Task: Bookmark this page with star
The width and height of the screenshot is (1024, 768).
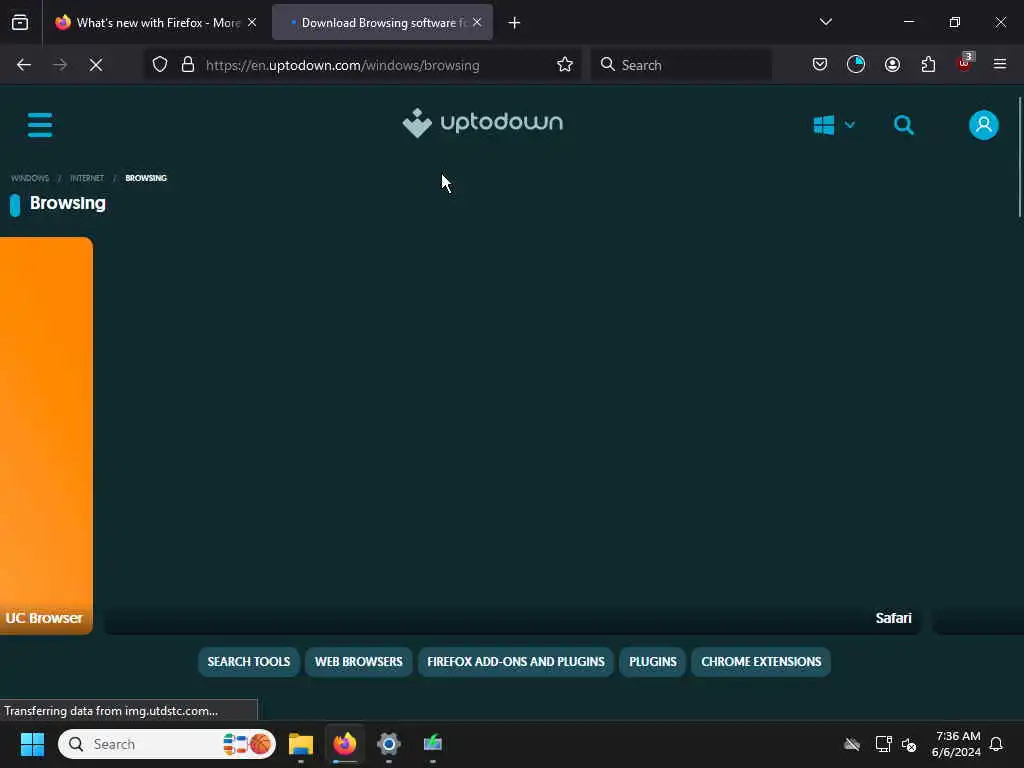Action: tap(565, 65)
